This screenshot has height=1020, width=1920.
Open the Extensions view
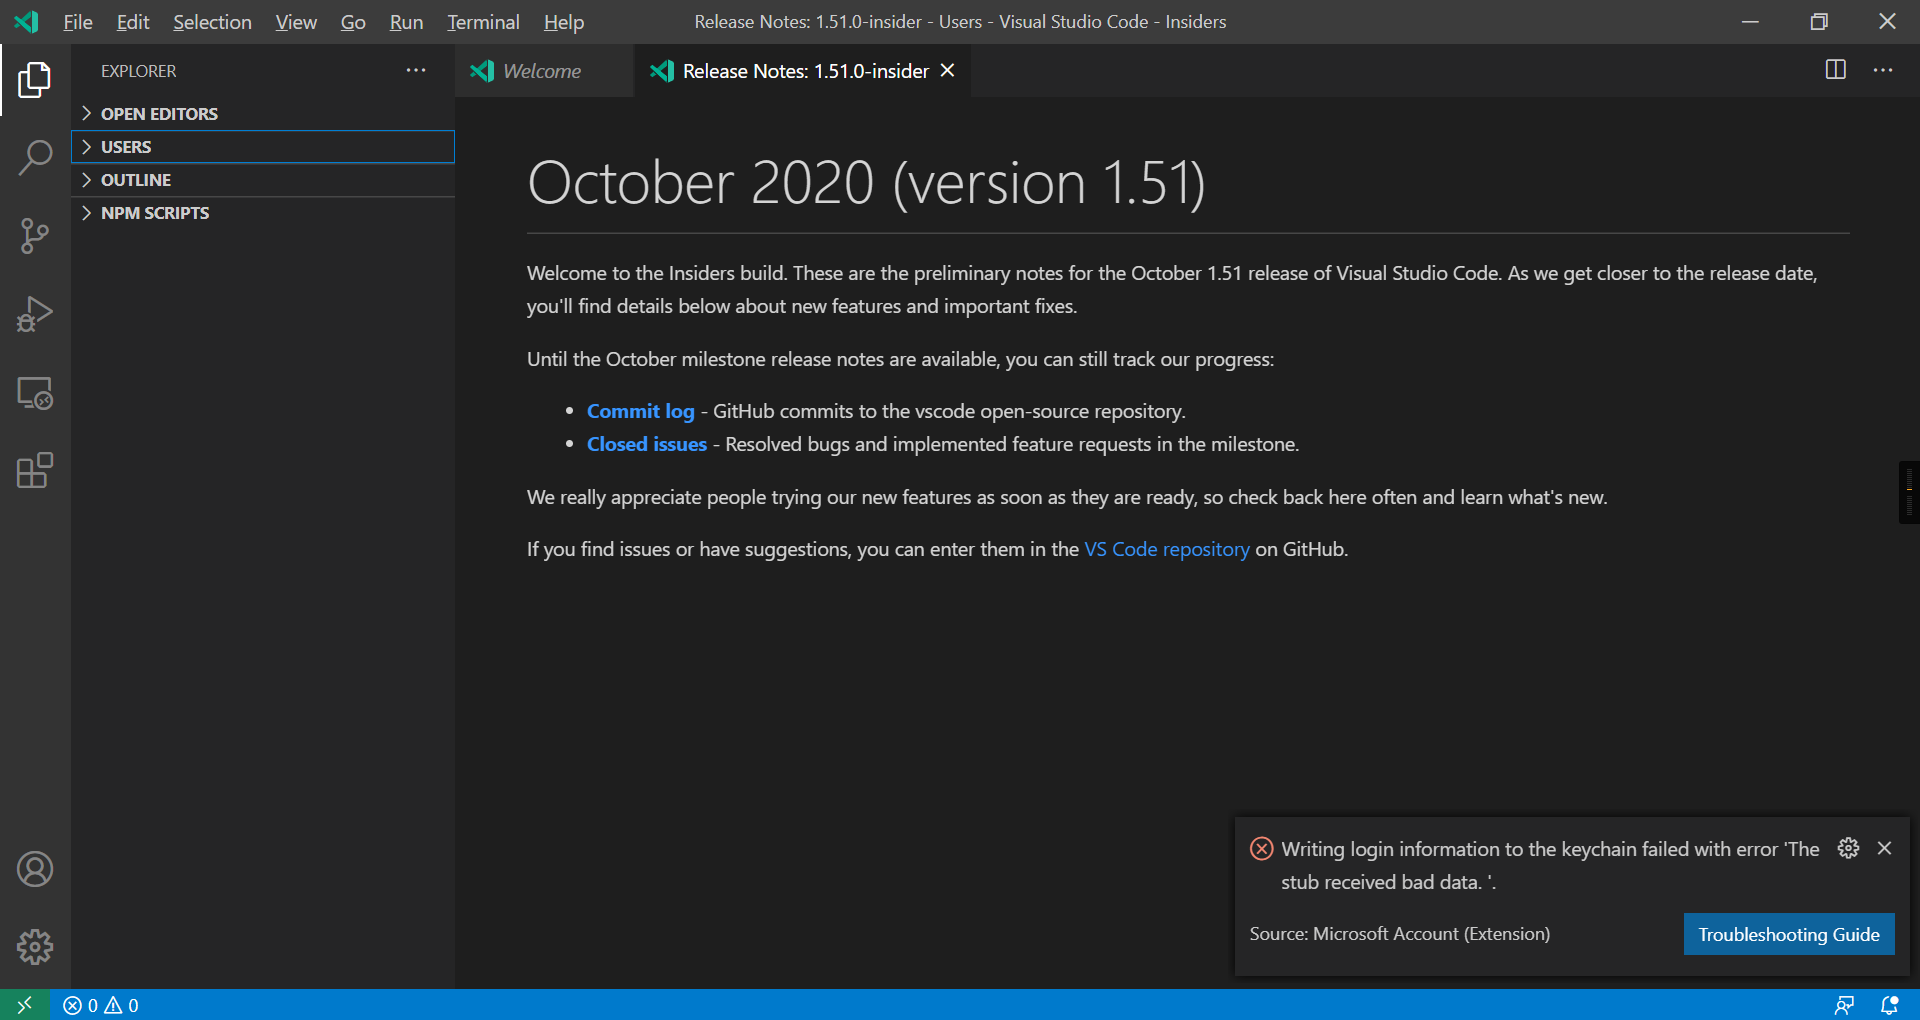point(36,470)
